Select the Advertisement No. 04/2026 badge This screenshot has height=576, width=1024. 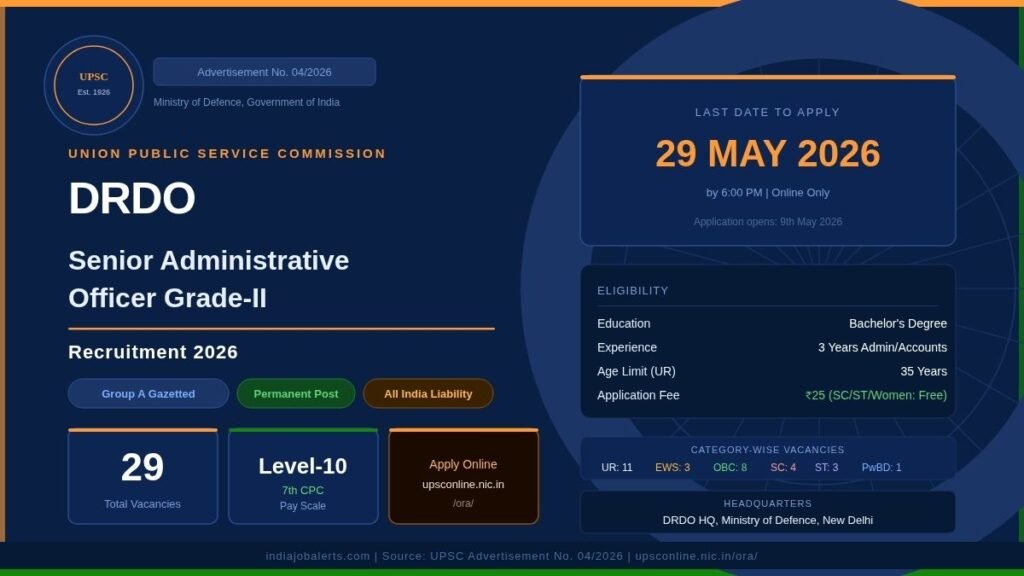(264, 72)
